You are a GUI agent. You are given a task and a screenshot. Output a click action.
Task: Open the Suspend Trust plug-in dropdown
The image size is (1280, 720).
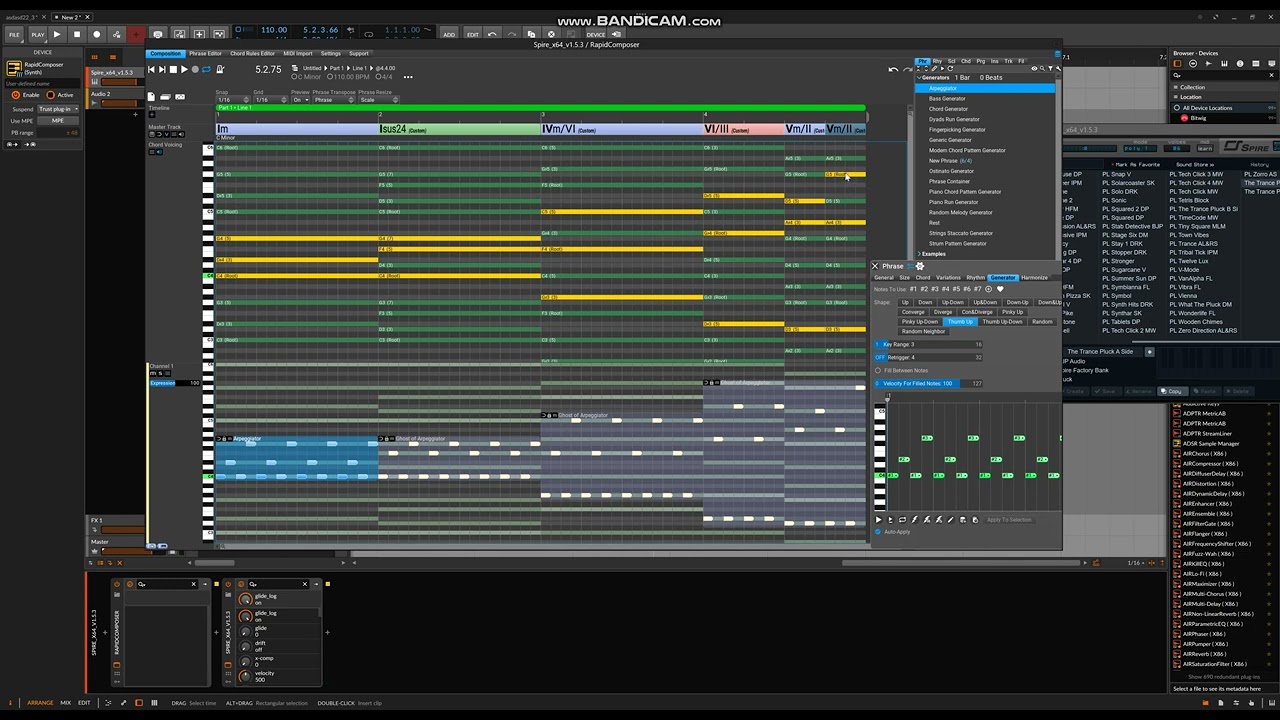pyautogui.click(x=58, y=108)
